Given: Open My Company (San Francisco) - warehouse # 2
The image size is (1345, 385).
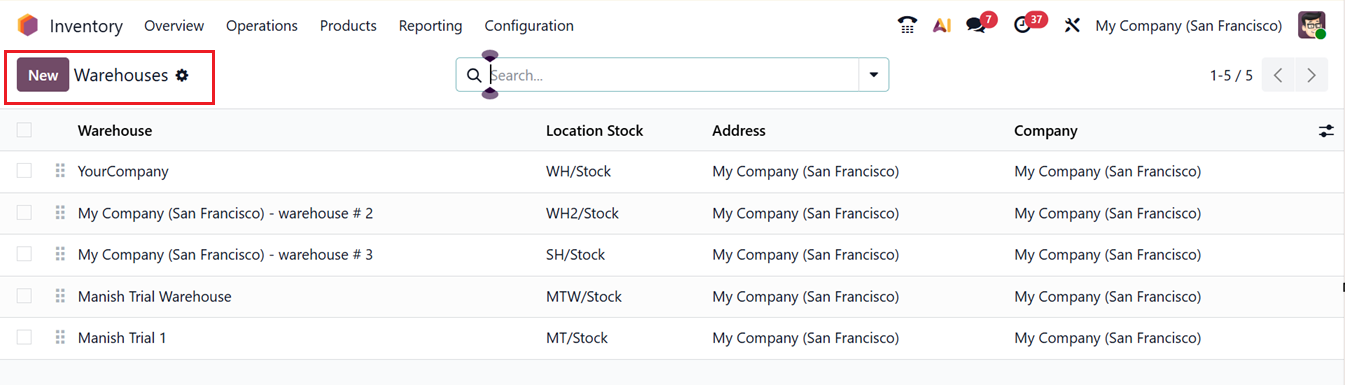Looking at the screenshot, I should (x=225, y=213).
